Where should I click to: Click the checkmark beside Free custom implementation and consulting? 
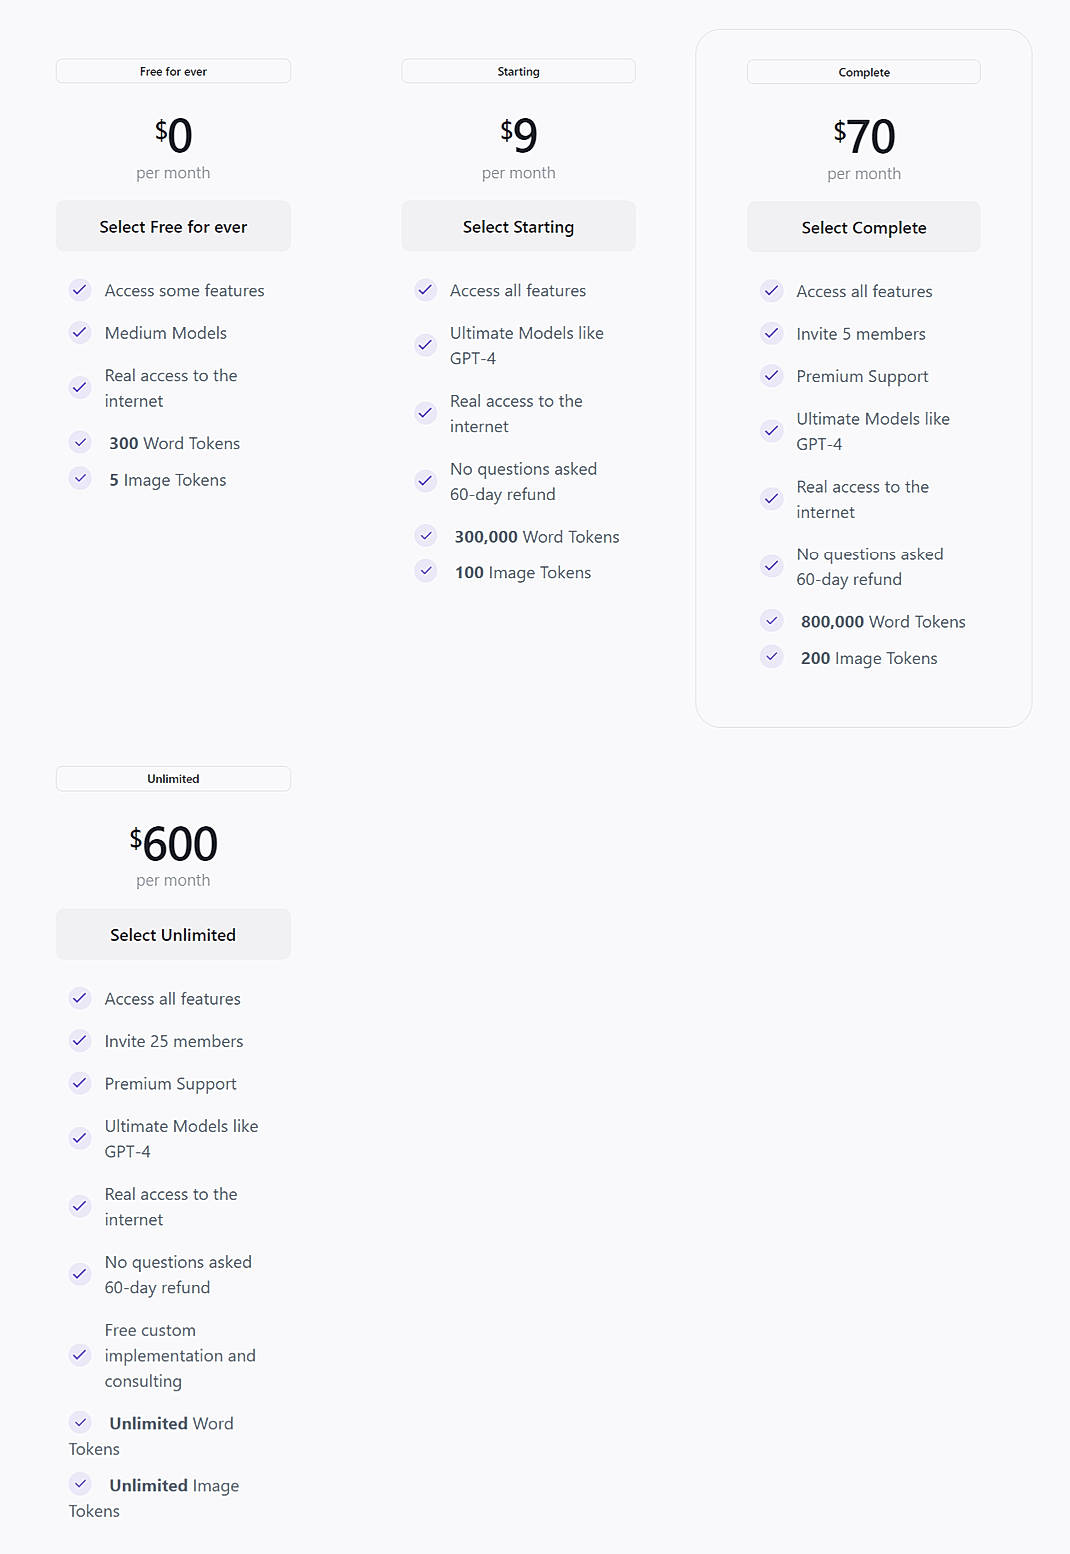(80, 1355)
